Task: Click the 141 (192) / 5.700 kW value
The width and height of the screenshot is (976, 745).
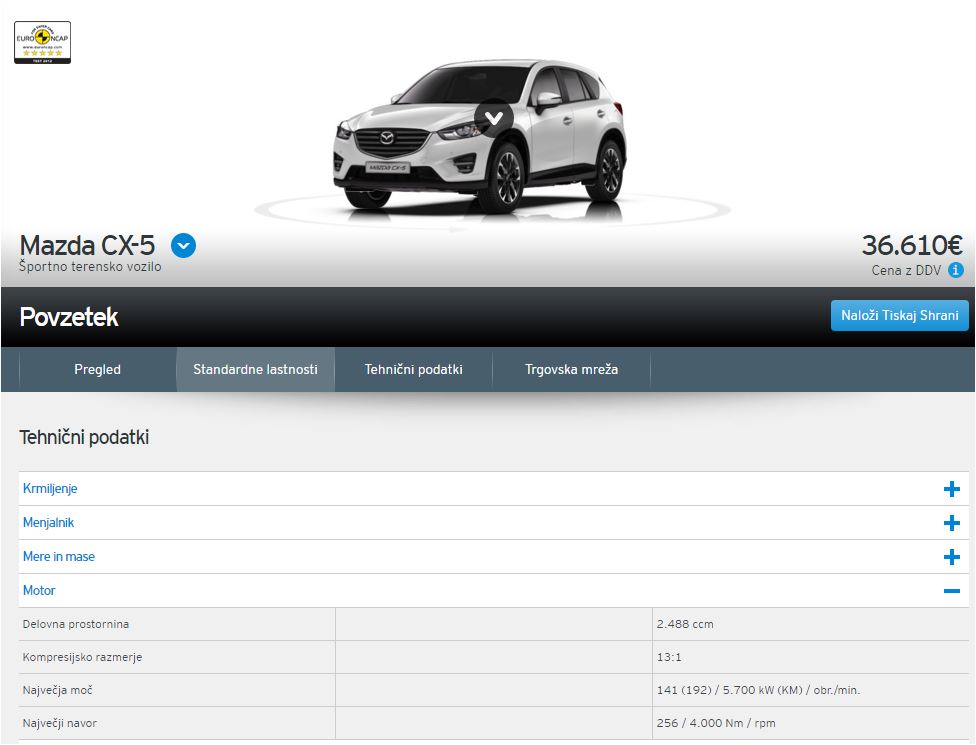Action: click(758, 690)
